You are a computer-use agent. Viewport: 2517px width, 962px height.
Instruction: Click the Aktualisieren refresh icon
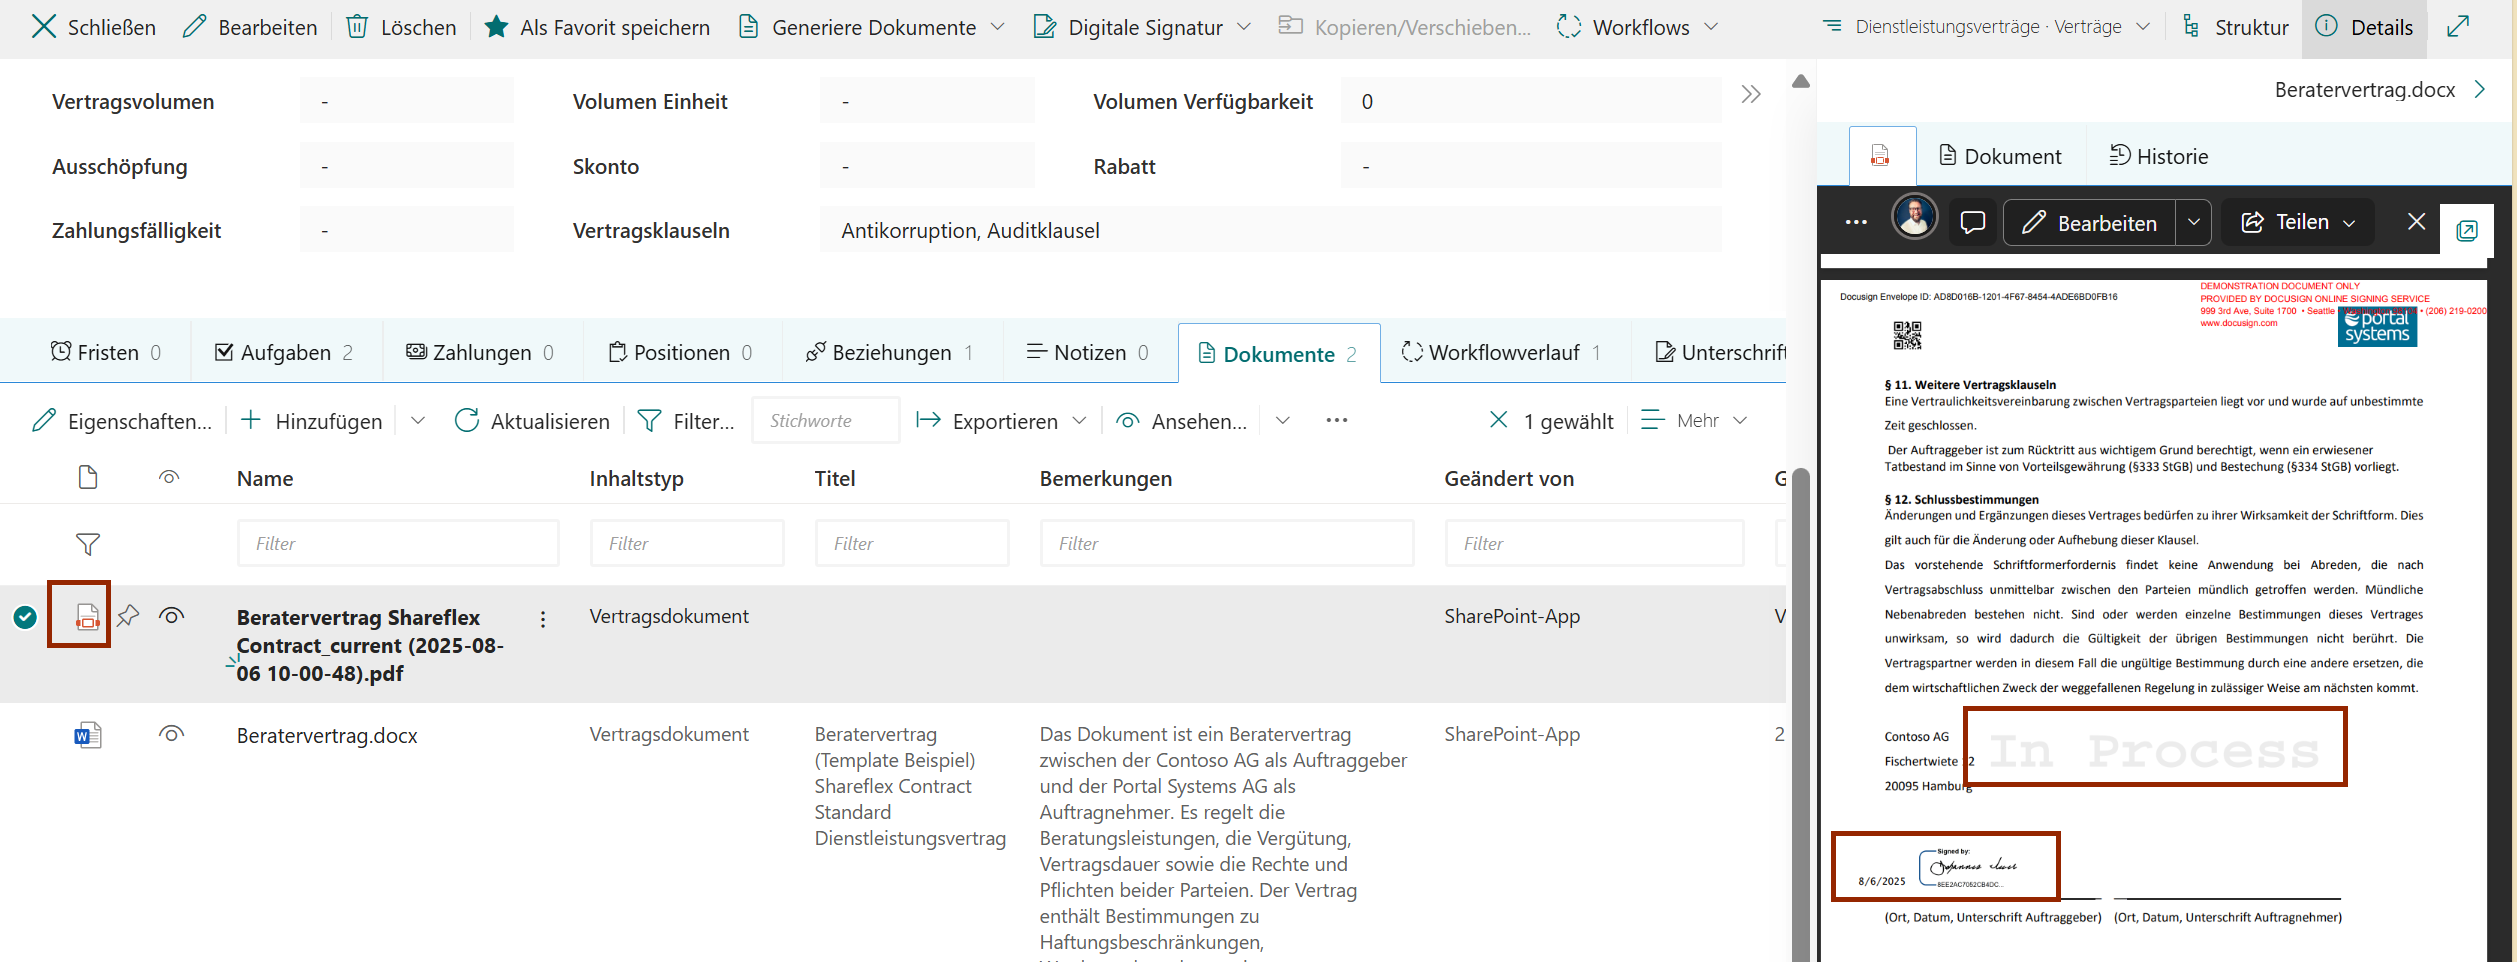point(466,421)
